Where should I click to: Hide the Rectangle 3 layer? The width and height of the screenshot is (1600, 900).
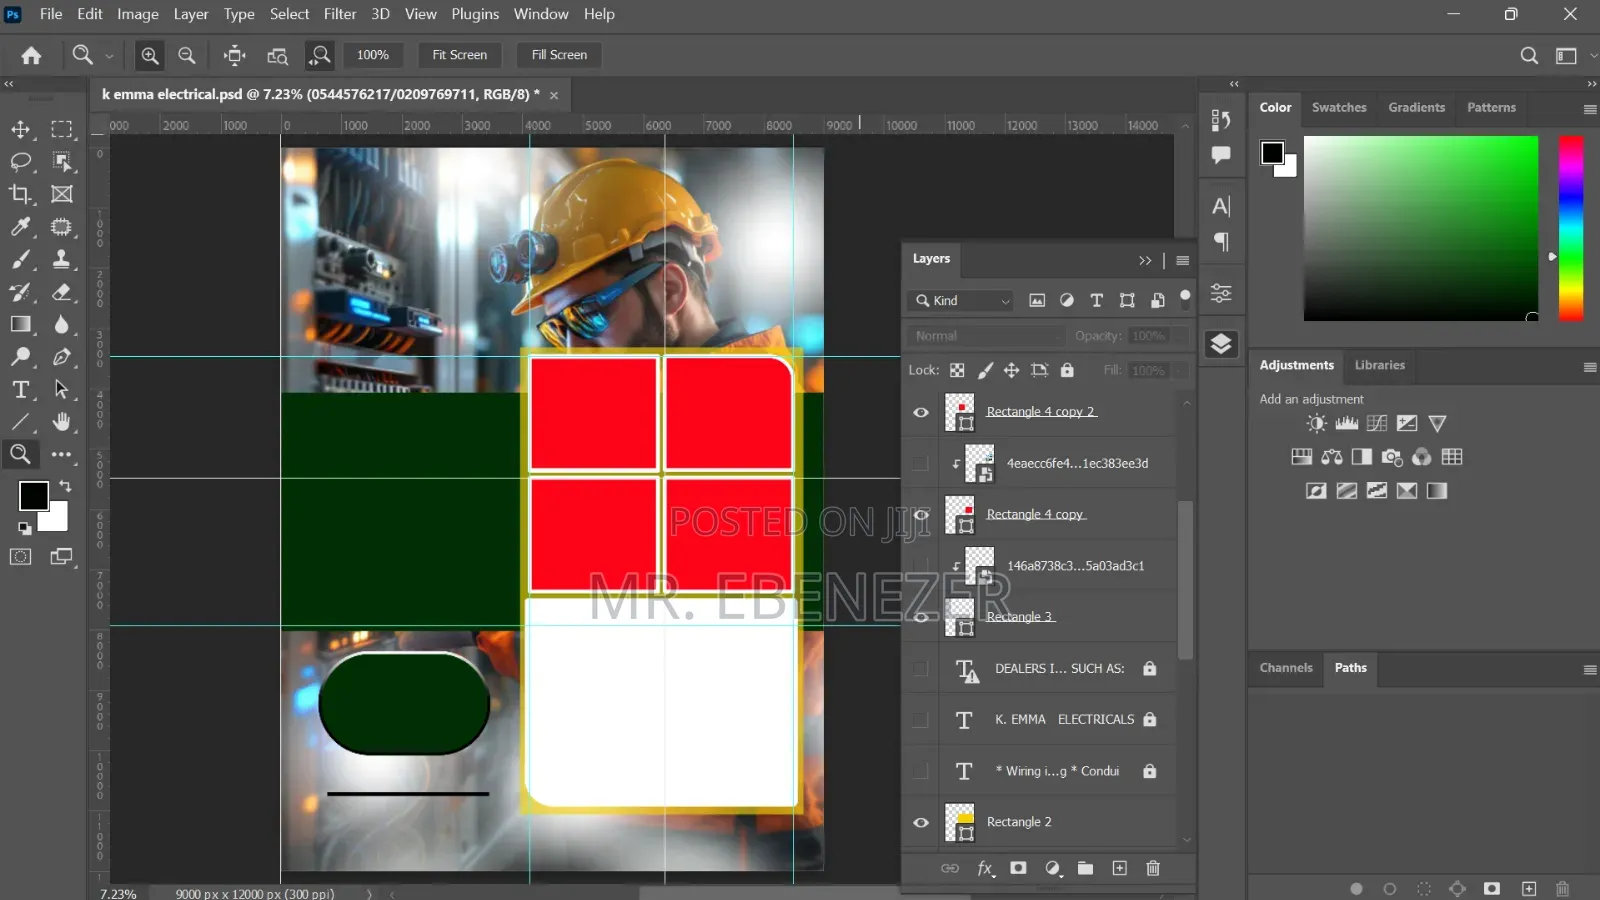pos(921,617)
